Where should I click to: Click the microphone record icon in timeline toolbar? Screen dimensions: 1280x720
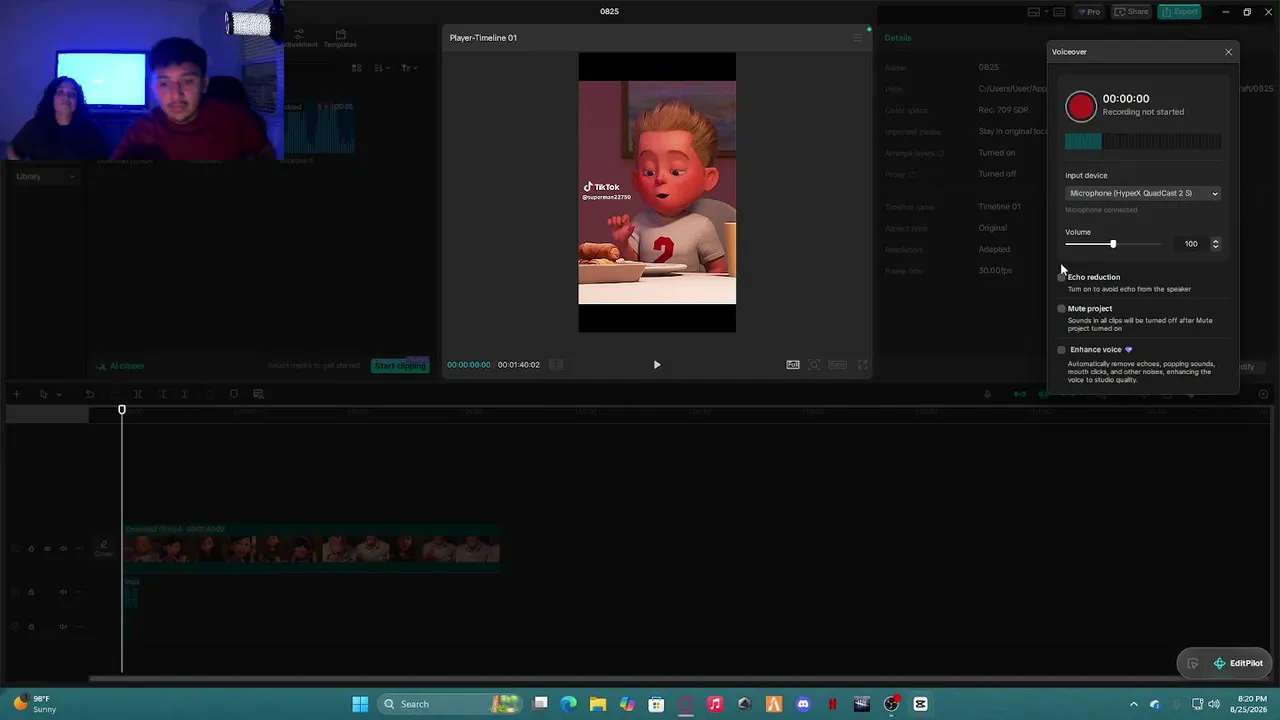[987, 394]
